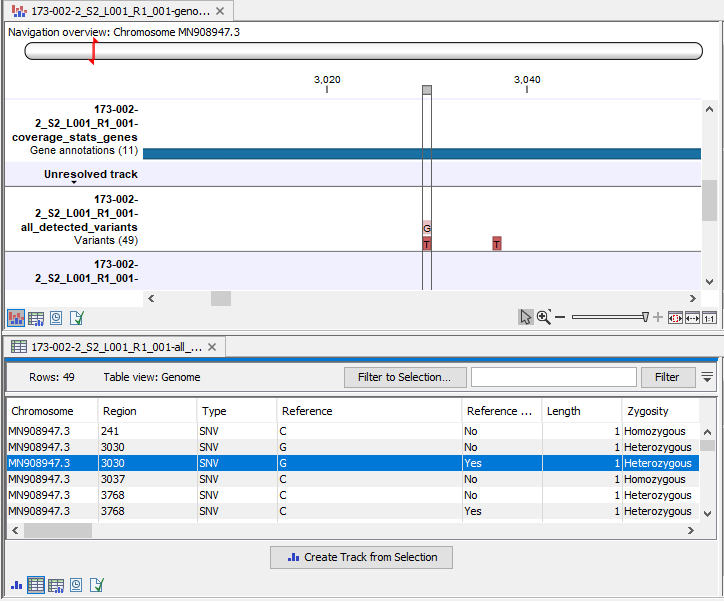The width and height of the screenshot is (724, 602).
Task: Open the table settings menu beside Filter
Action: click(707, 377)
